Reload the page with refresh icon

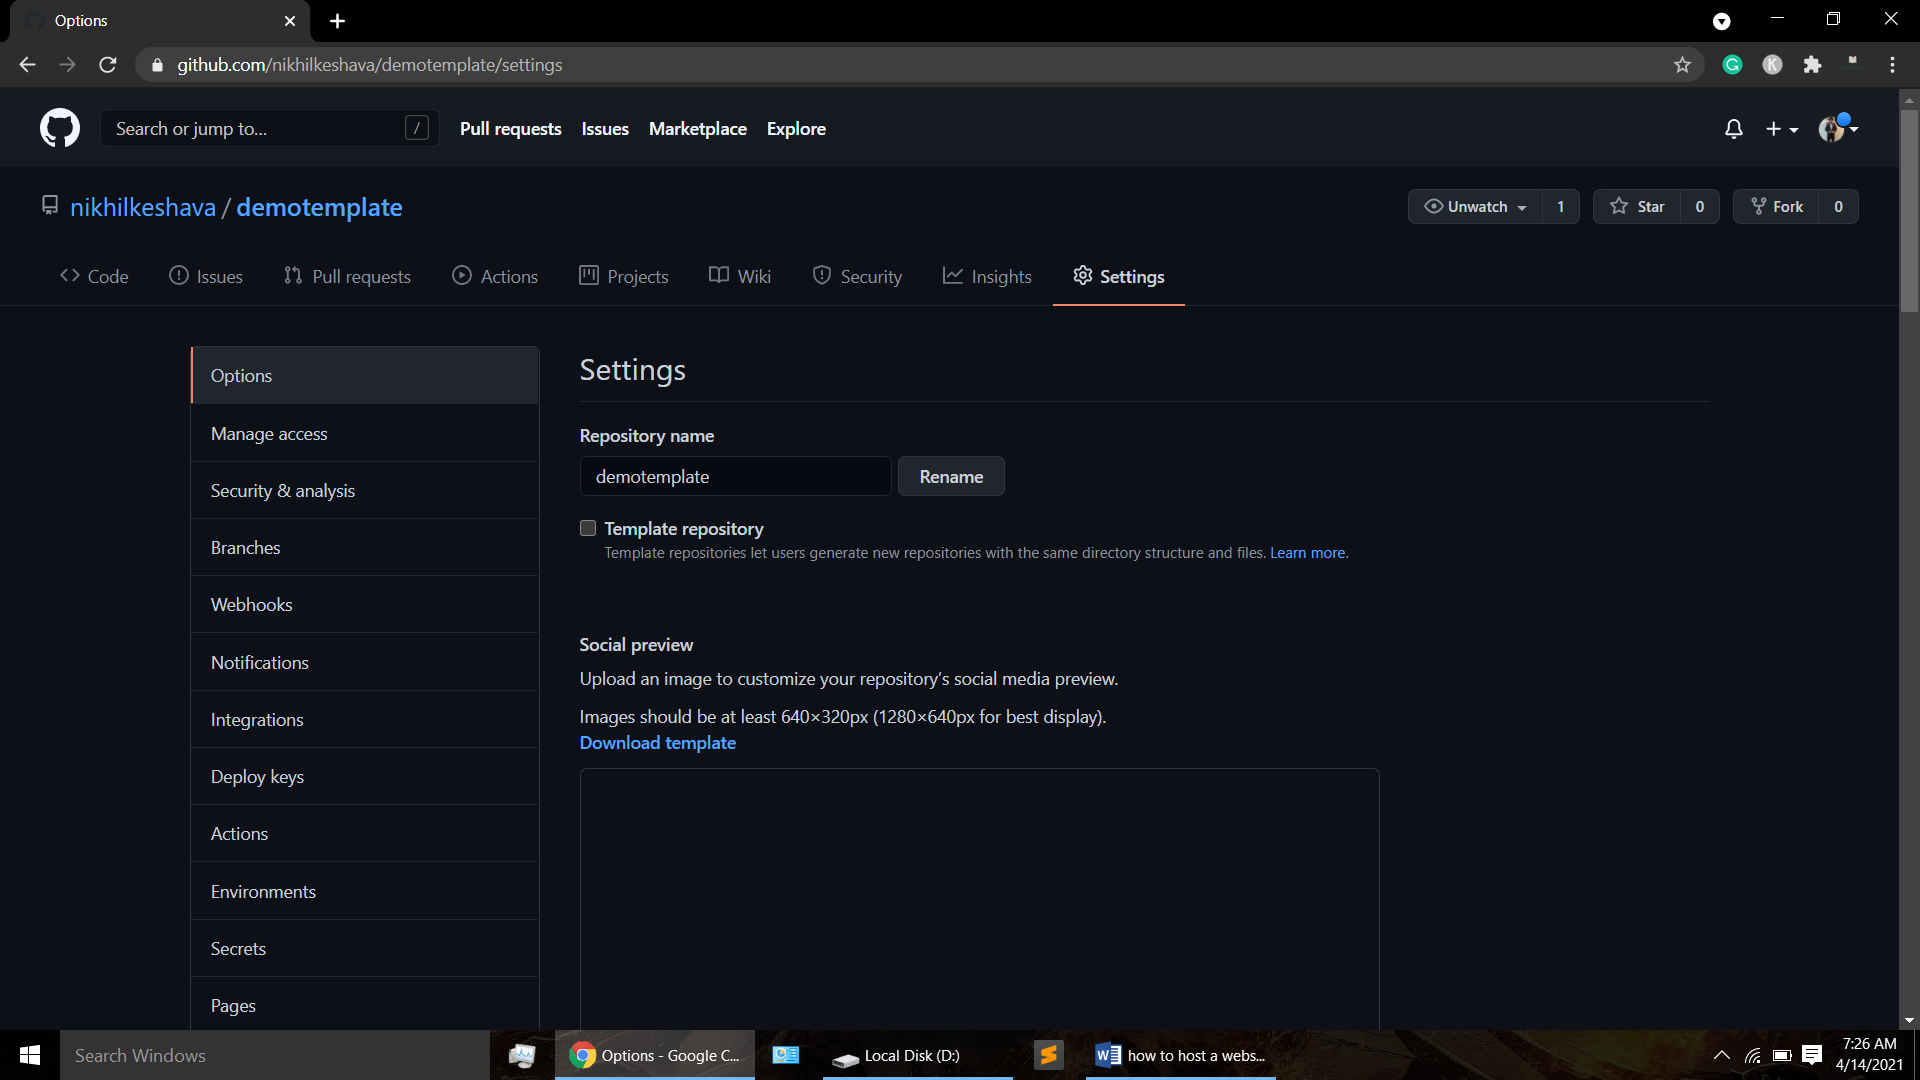click(108, 65)
